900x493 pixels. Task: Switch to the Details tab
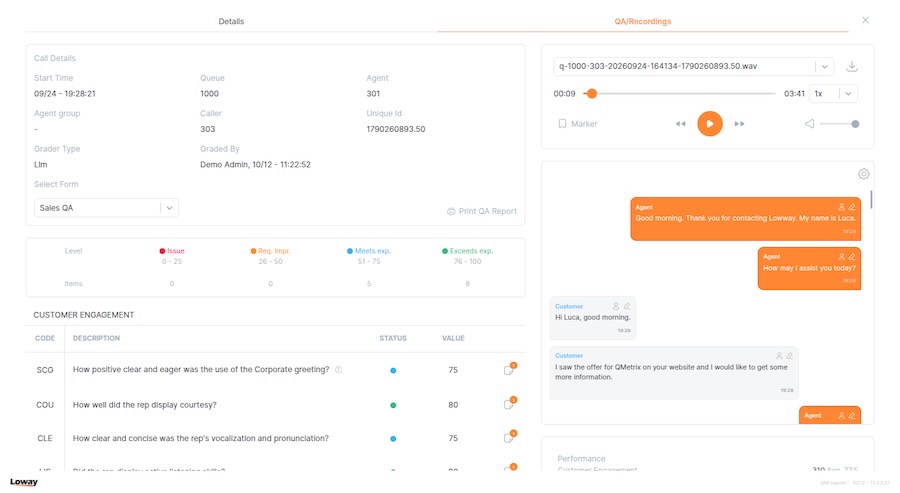(x=231, y=21)
